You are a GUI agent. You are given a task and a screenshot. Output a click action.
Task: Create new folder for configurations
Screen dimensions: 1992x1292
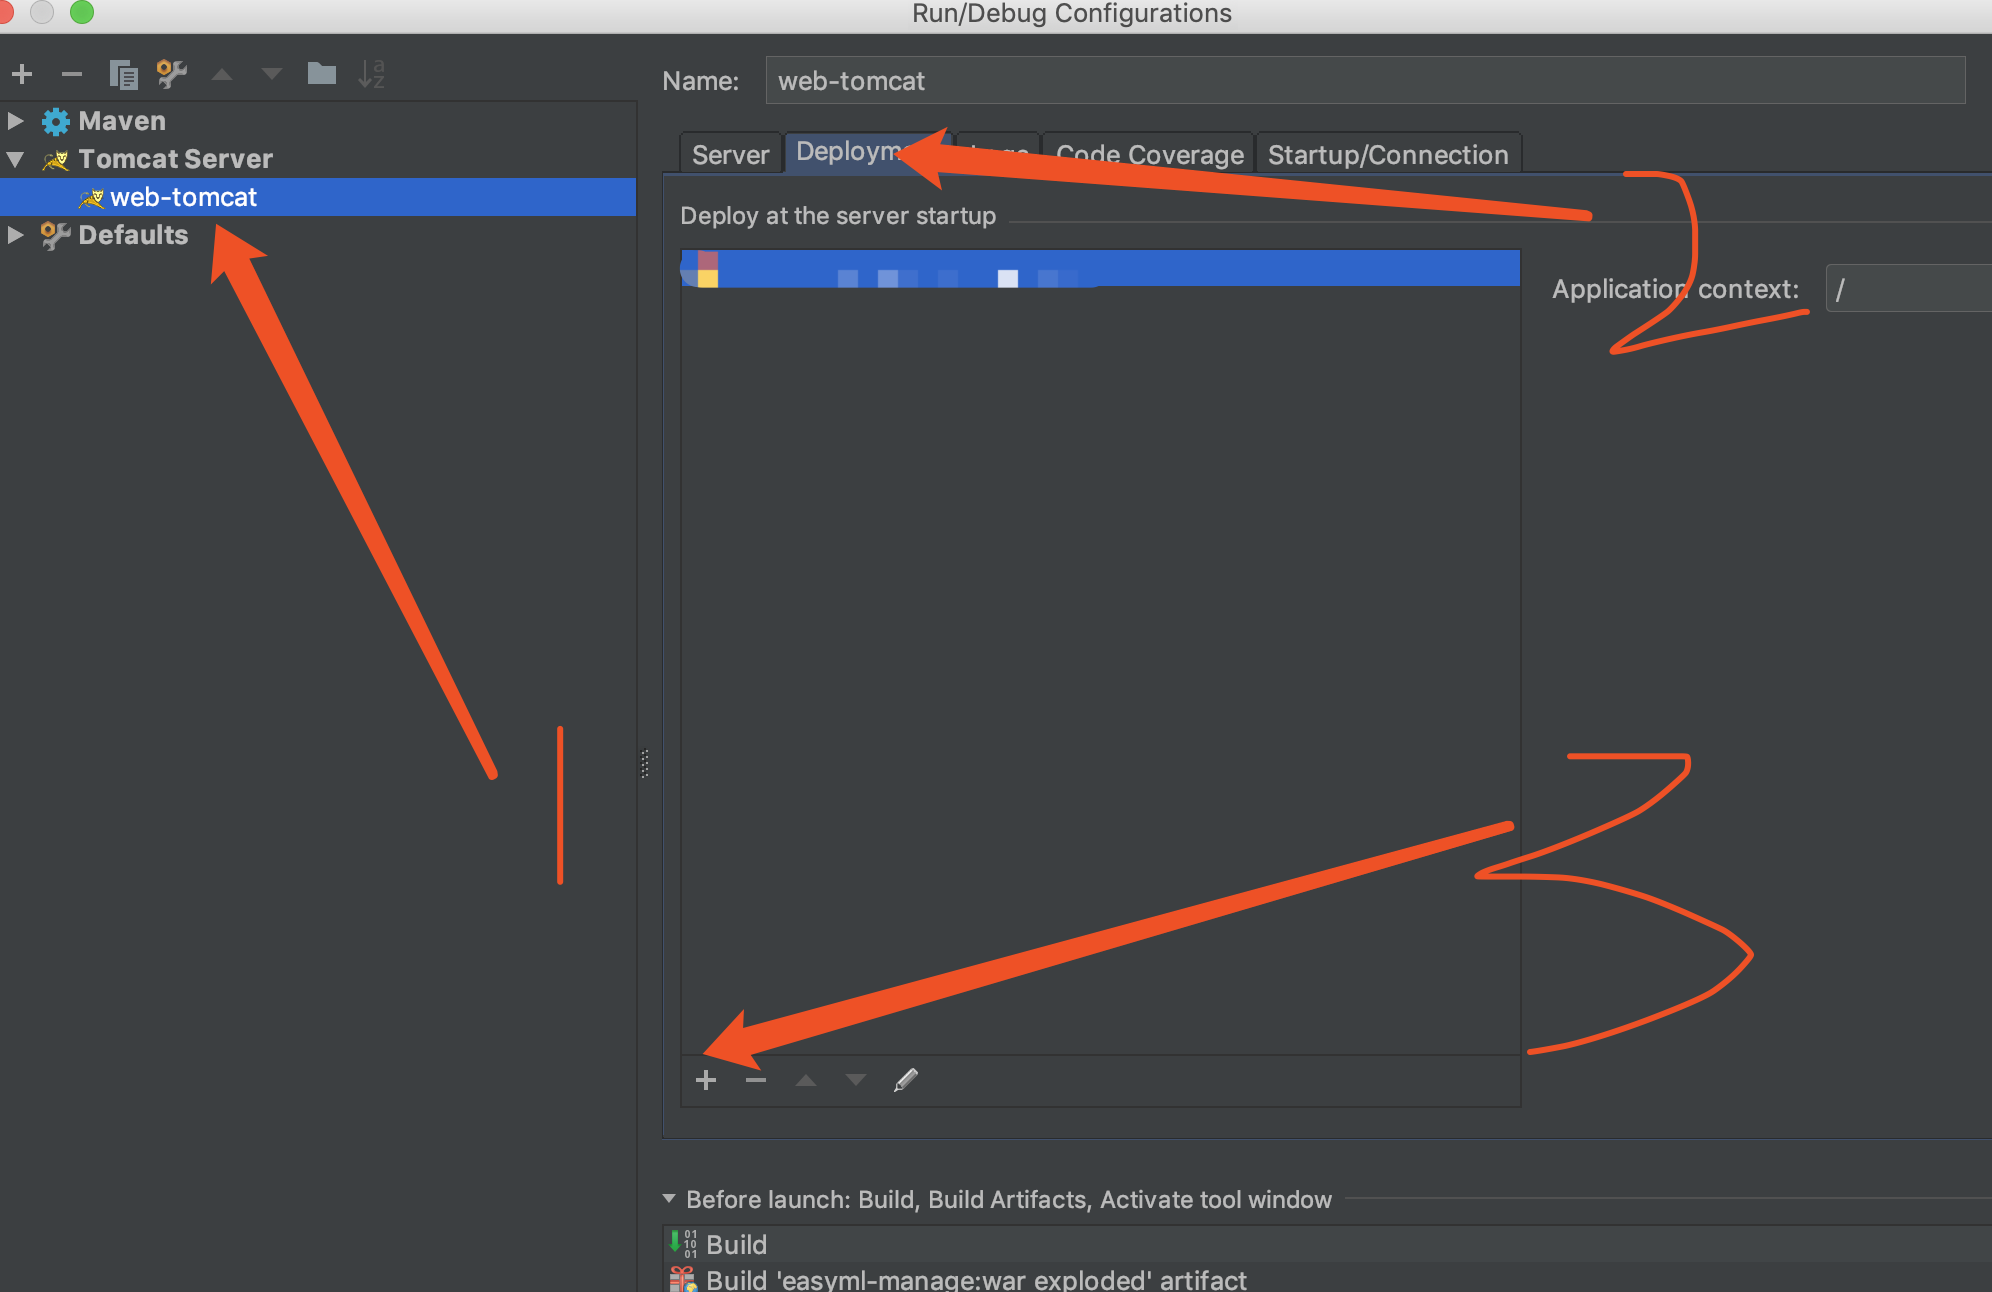point(321,73)
